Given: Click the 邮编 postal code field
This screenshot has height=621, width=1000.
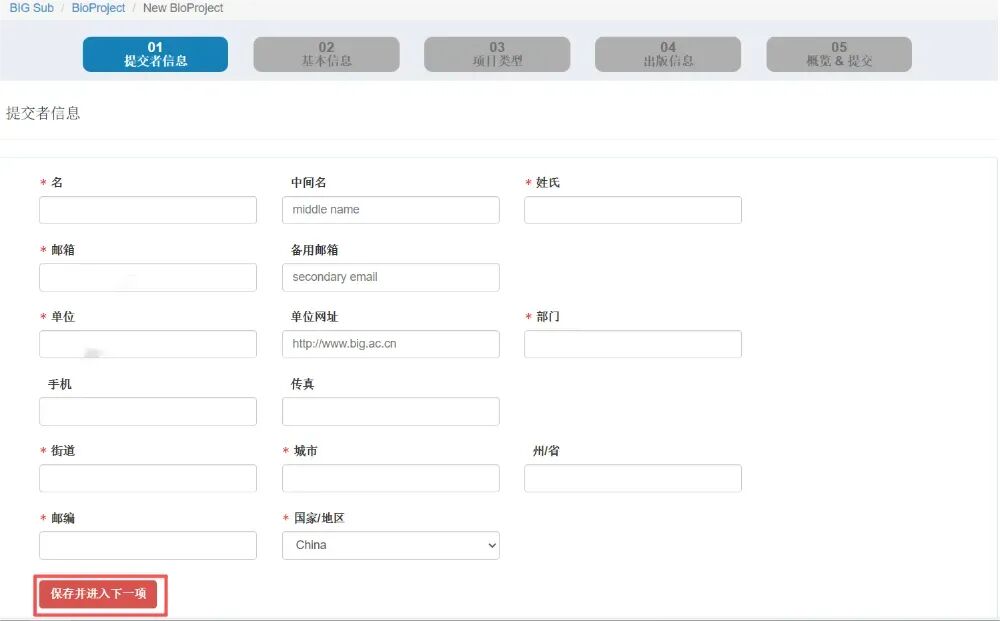Looking at the screenshot, I should (147, 545).
